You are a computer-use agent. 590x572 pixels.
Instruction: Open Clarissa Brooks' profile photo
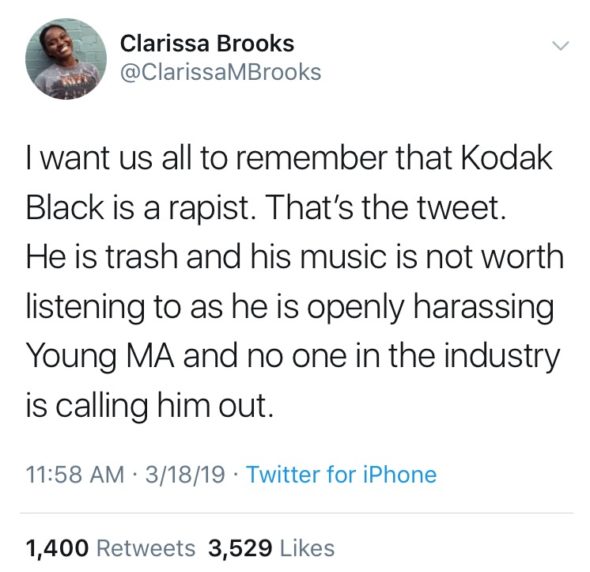(x=66, y=59)
